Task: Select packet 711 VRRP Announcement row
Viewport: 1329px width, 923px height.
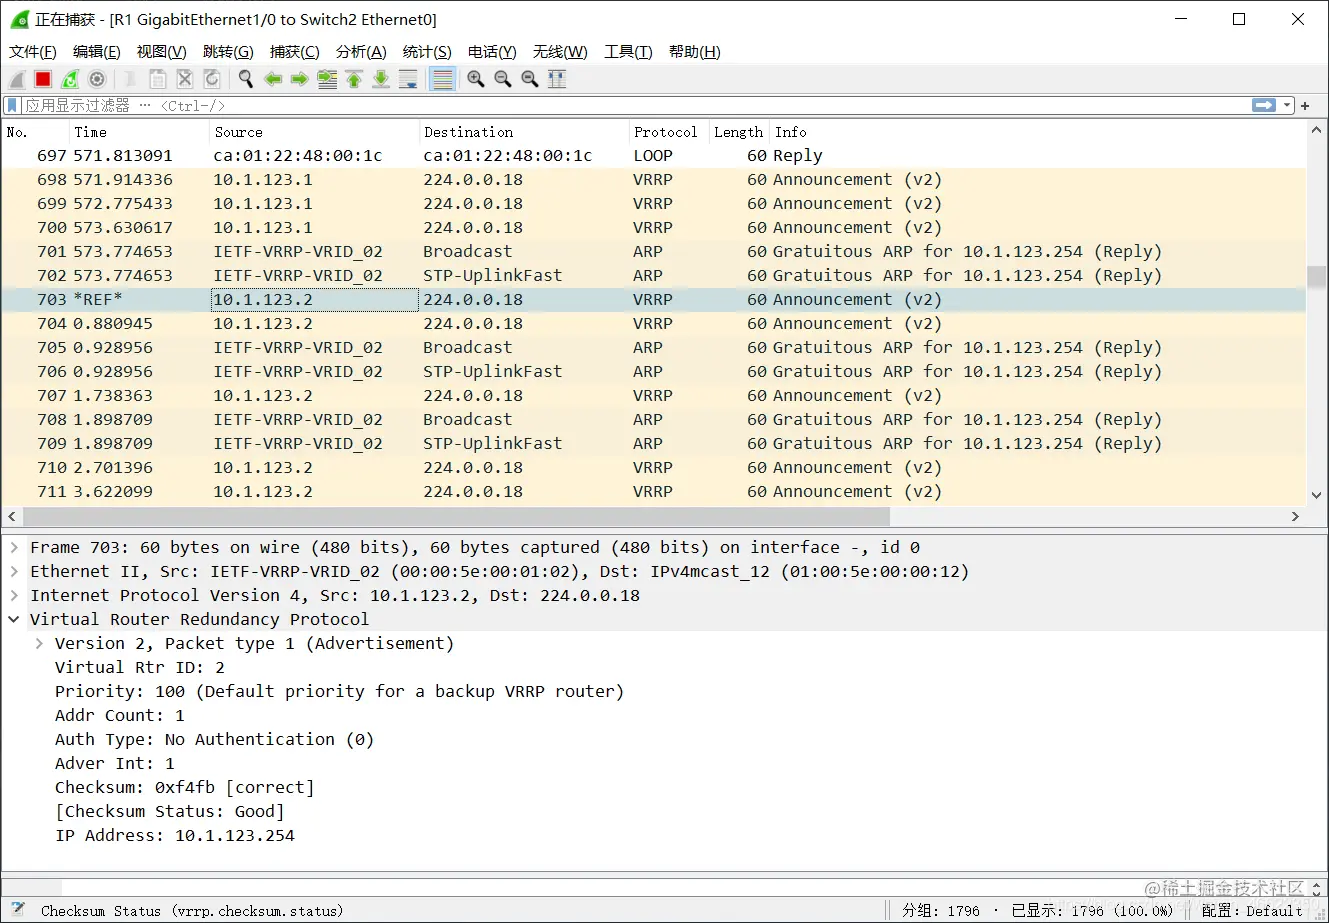Action: click(x=654, y=492)
